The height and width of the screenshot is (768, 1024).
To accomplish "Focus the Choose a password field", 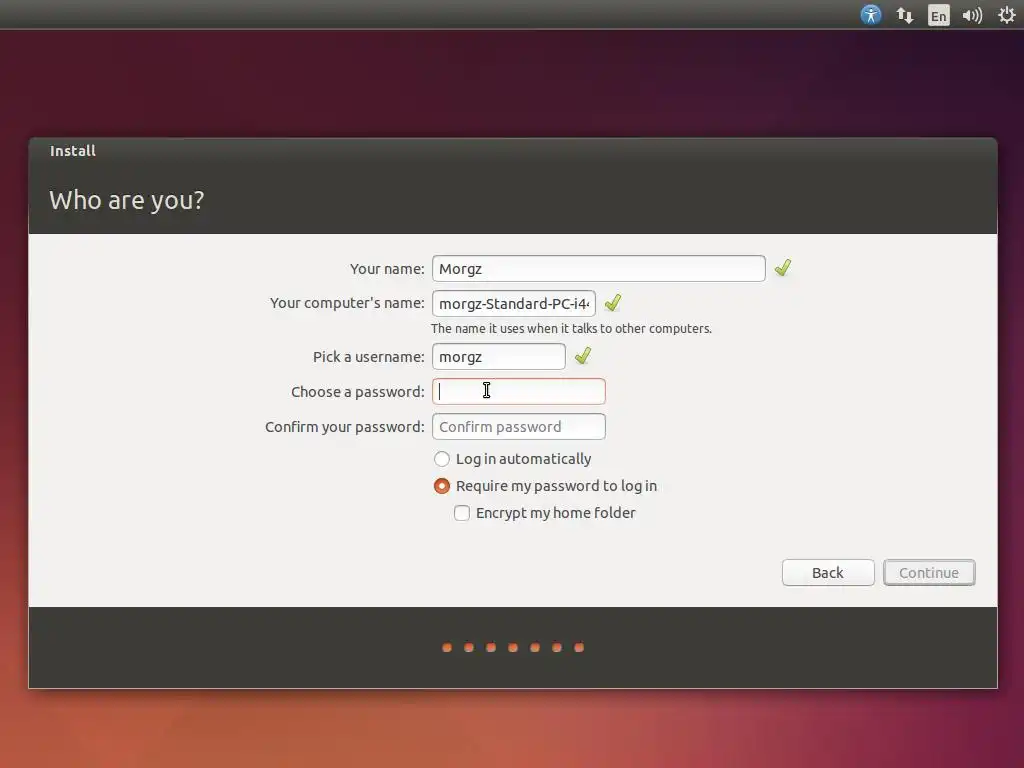I will 519,391.
